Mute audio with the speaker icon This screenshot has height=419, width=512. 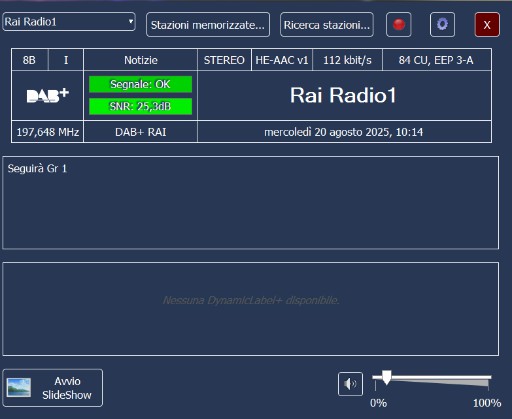350,384
